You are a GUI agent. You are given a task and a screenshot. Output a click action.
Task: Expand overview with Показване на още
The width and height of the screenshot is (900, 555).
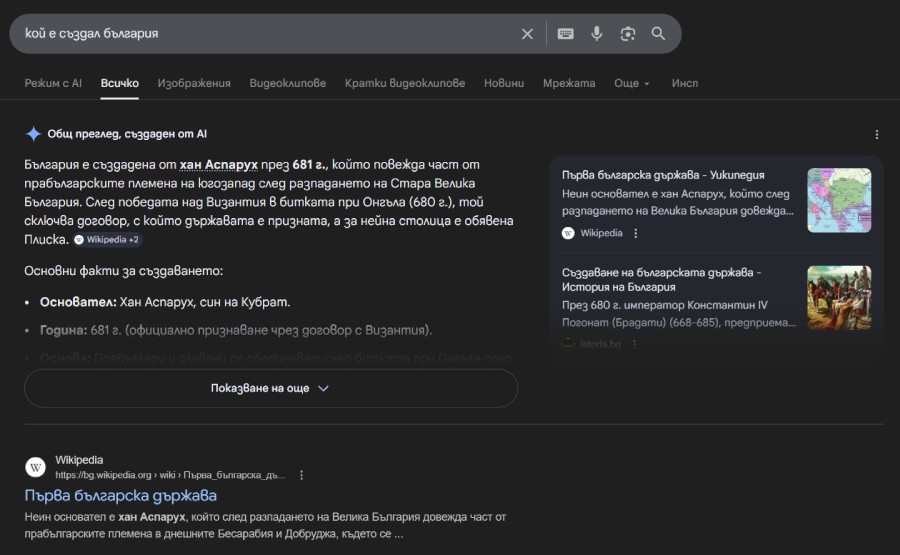coord(271,389)
